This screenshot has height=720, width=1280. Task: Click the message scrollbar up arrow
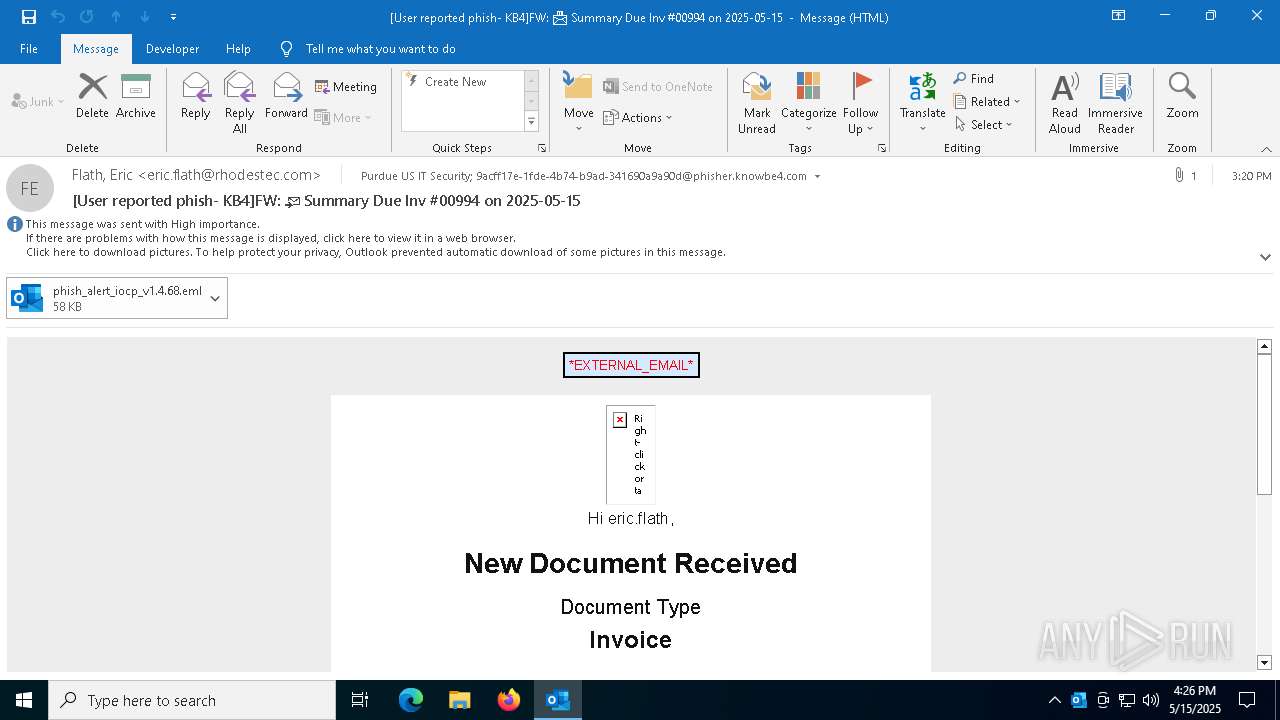pyautogui.click(x=1264, y=346)
